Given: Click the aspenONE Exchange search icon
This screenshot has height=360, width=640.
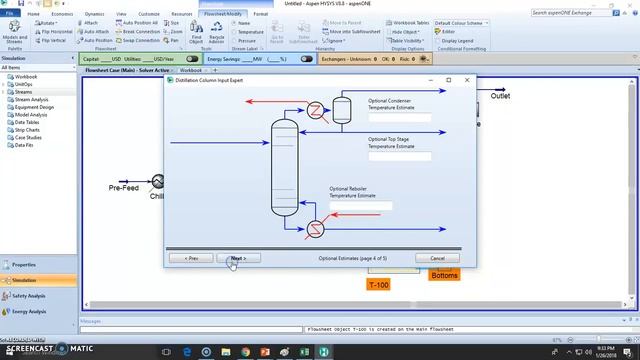Looking at the screenshot, I should coord(616,13).
